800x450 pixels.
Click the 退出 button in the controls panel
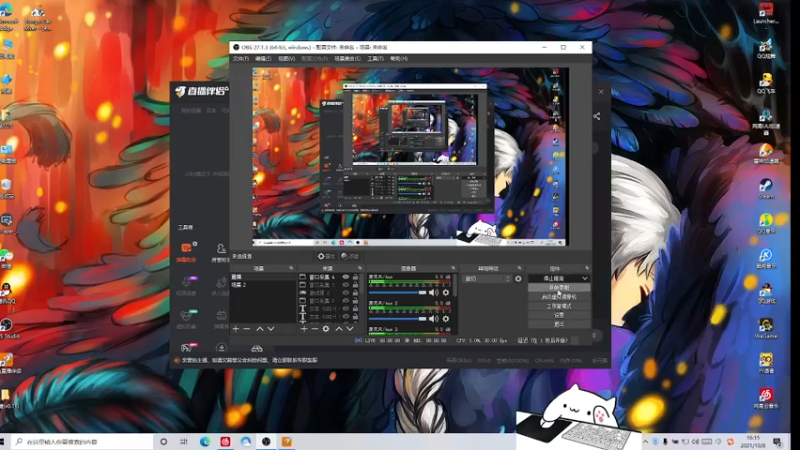[x=559, y=324]
